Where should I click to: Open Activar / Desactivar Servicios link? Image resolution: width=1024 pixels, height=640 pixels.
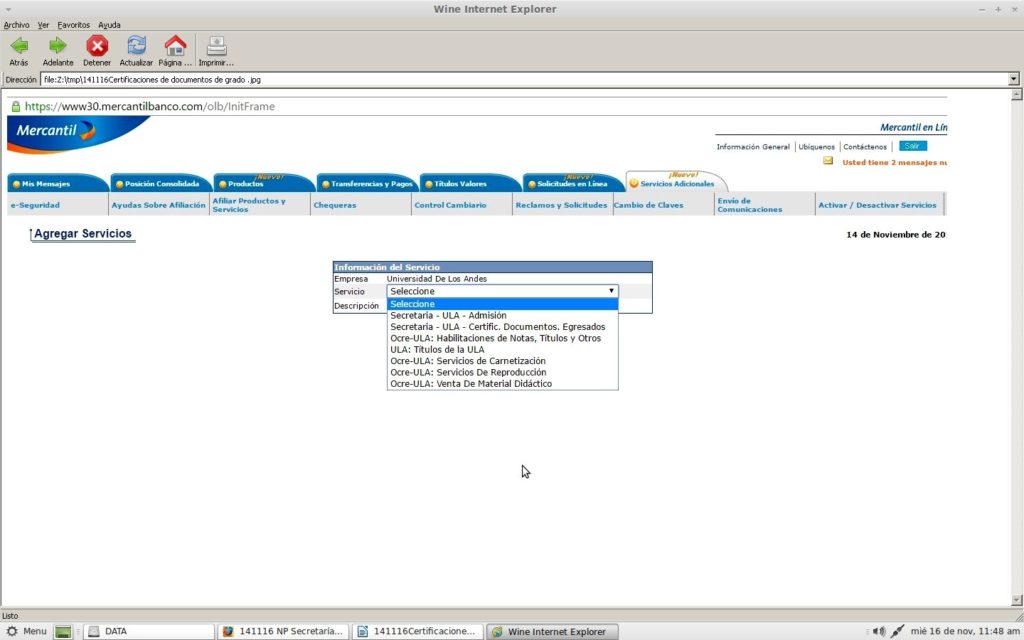pyautogui.click(x=878, y=205)
